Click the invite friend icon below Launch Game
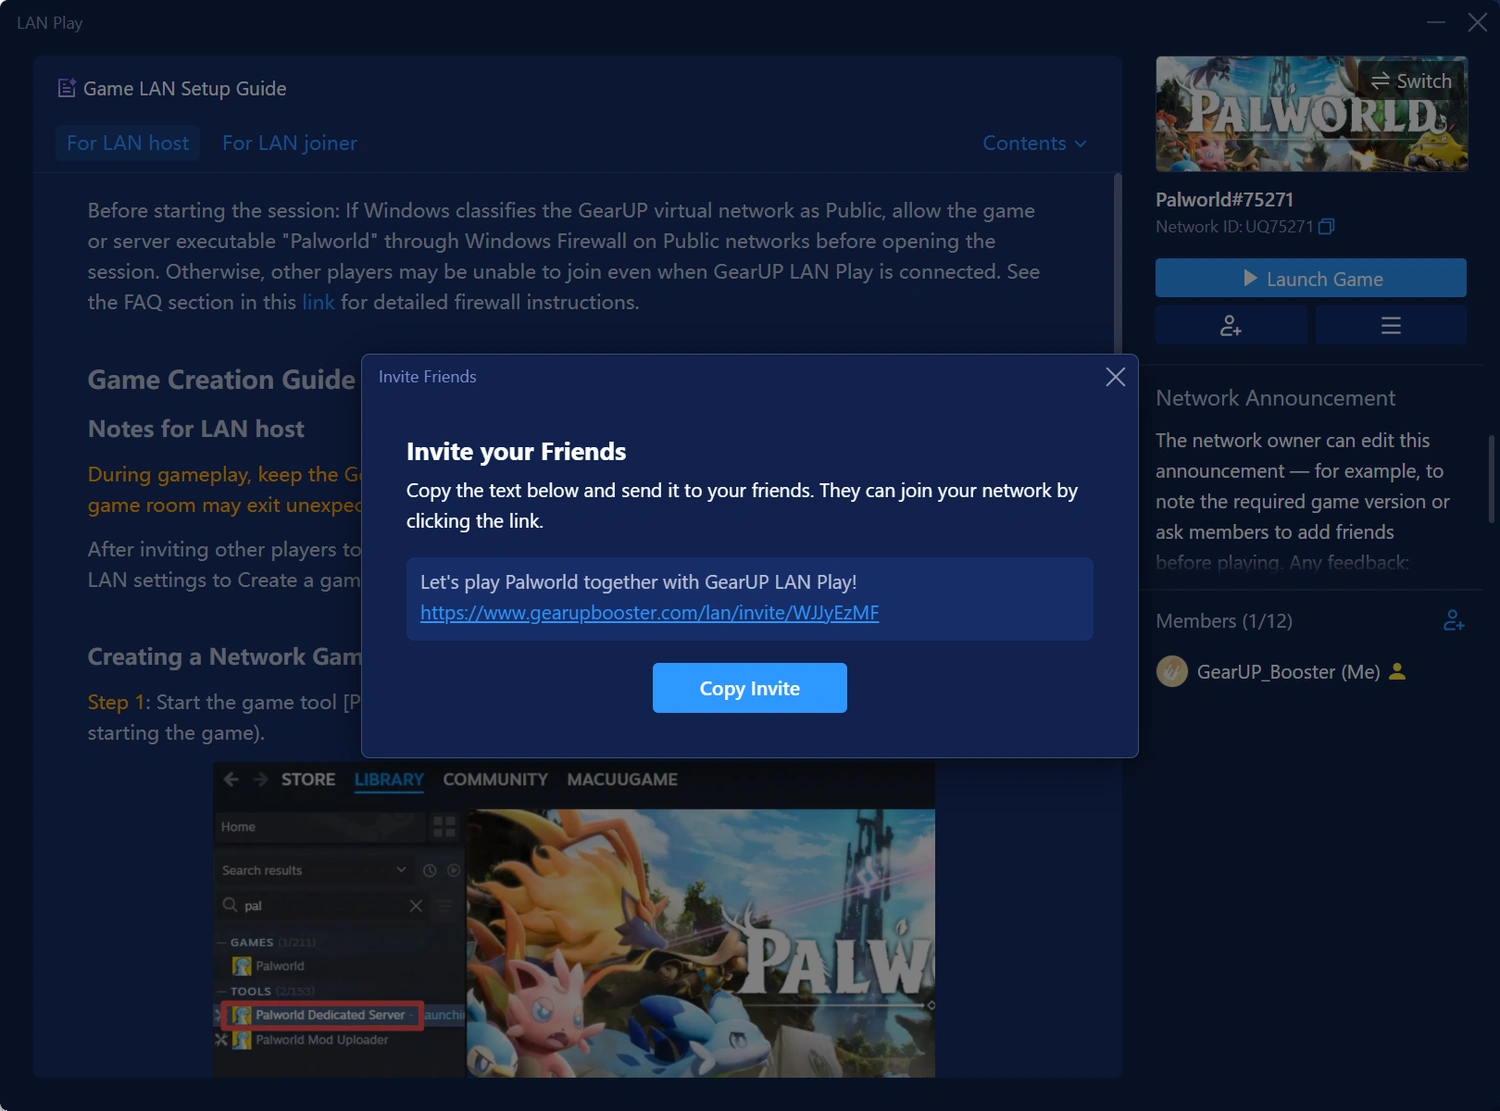This screenshot has width=1500, height=1111. 1231,325
